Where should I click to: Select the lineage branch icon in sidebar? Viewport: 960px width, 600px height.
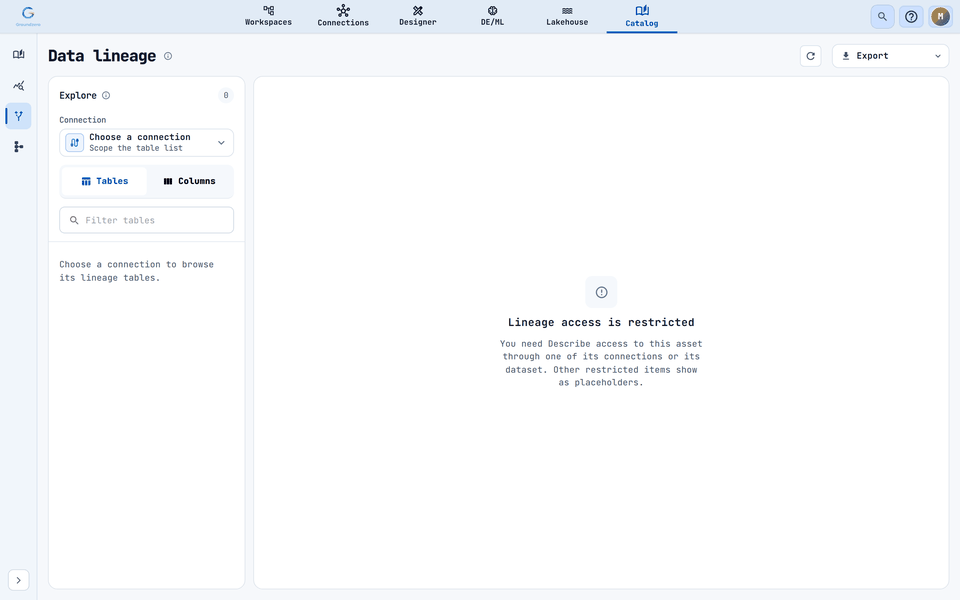18,116
